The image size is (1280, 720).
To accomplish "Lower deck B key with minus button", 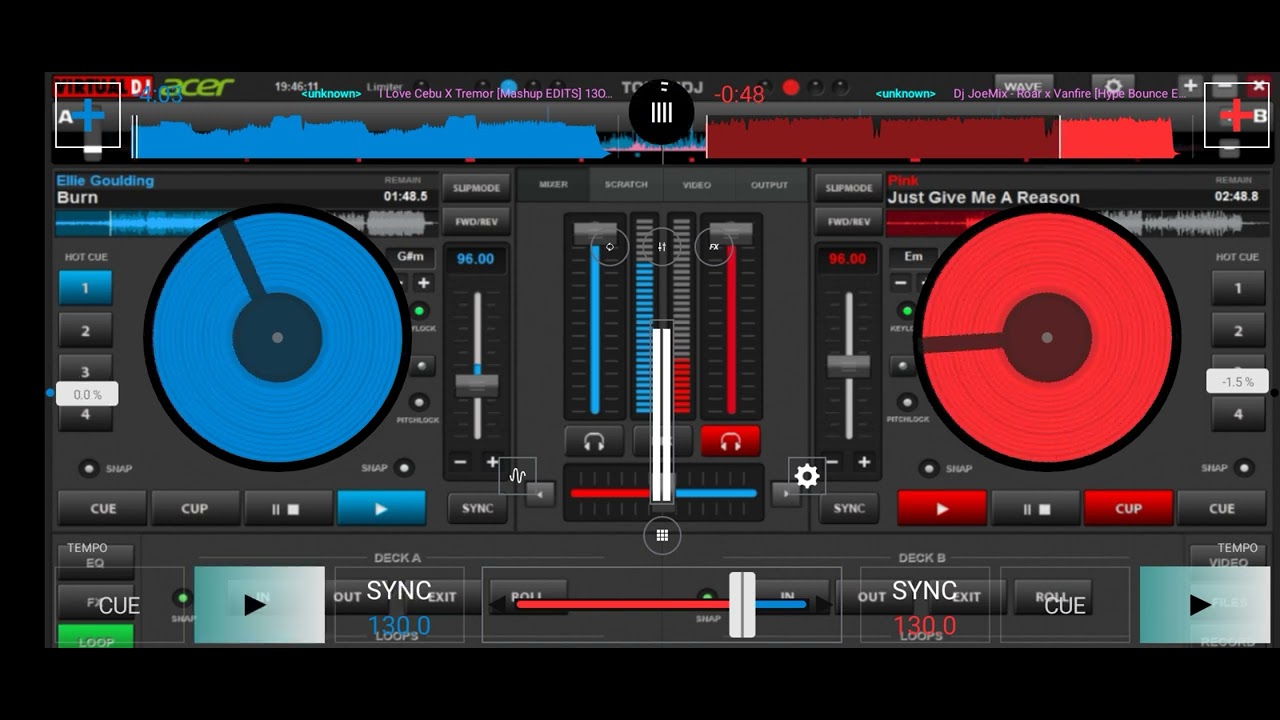I will 900,284.
